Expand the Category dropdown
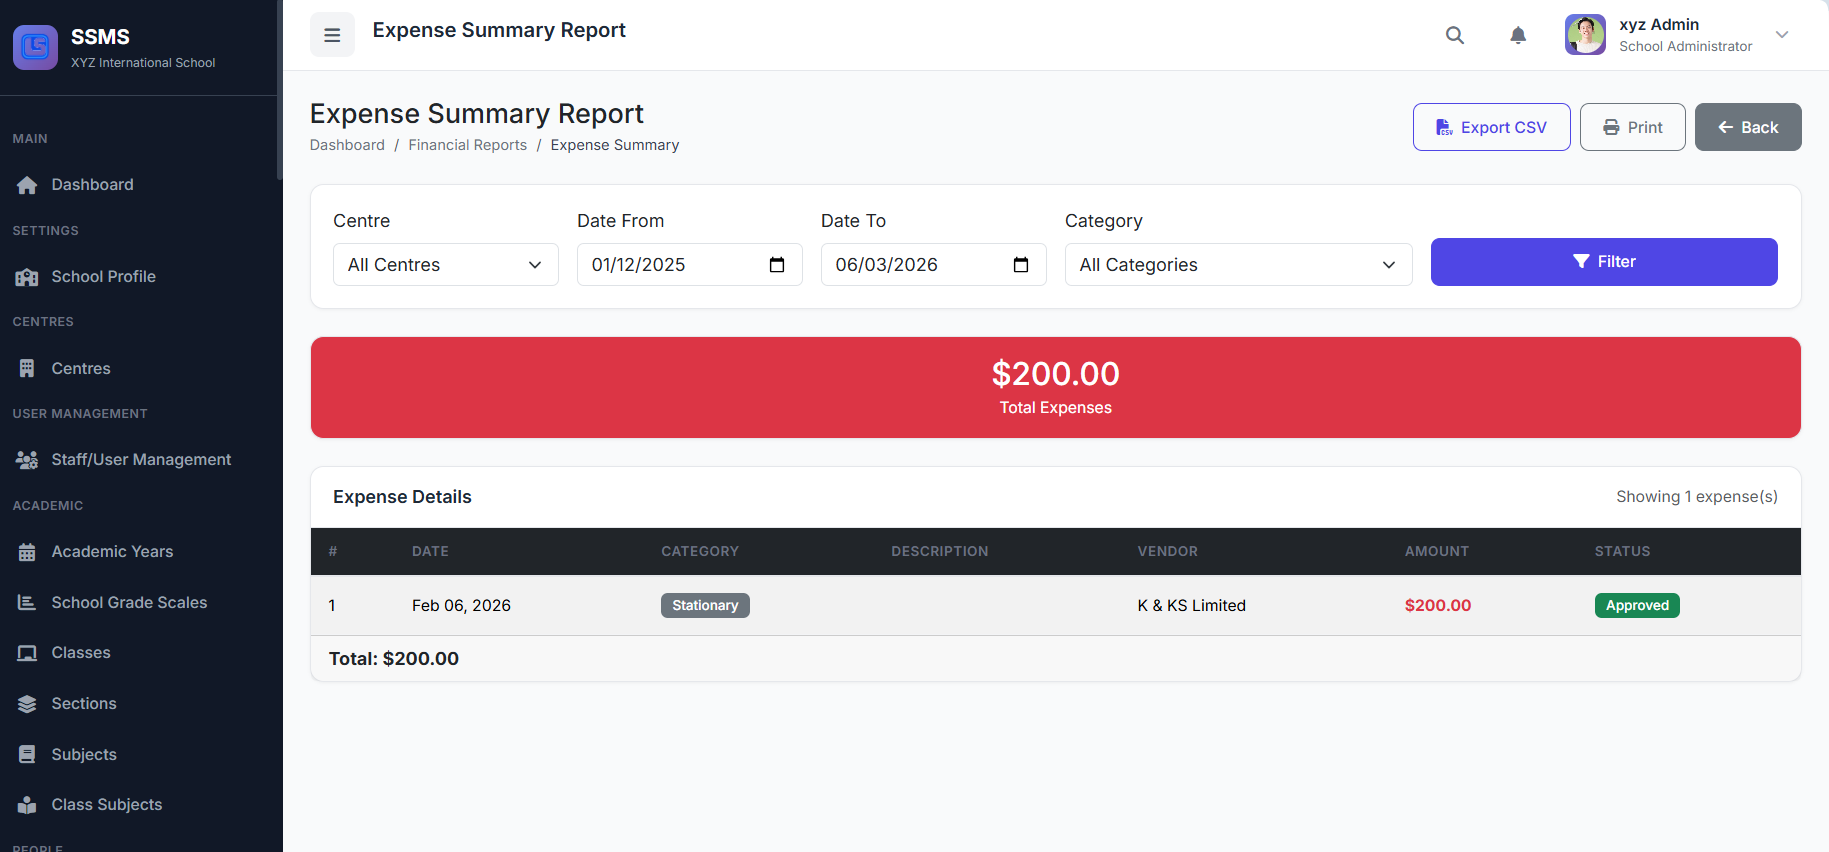1829x852 pixels. tap(1237, 265)
